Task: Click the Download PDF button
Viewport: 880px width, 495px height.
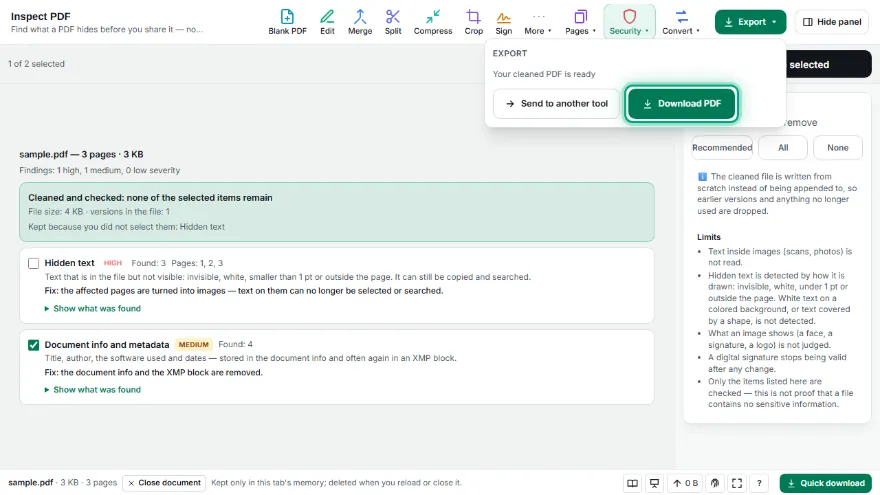Action: 681,103
